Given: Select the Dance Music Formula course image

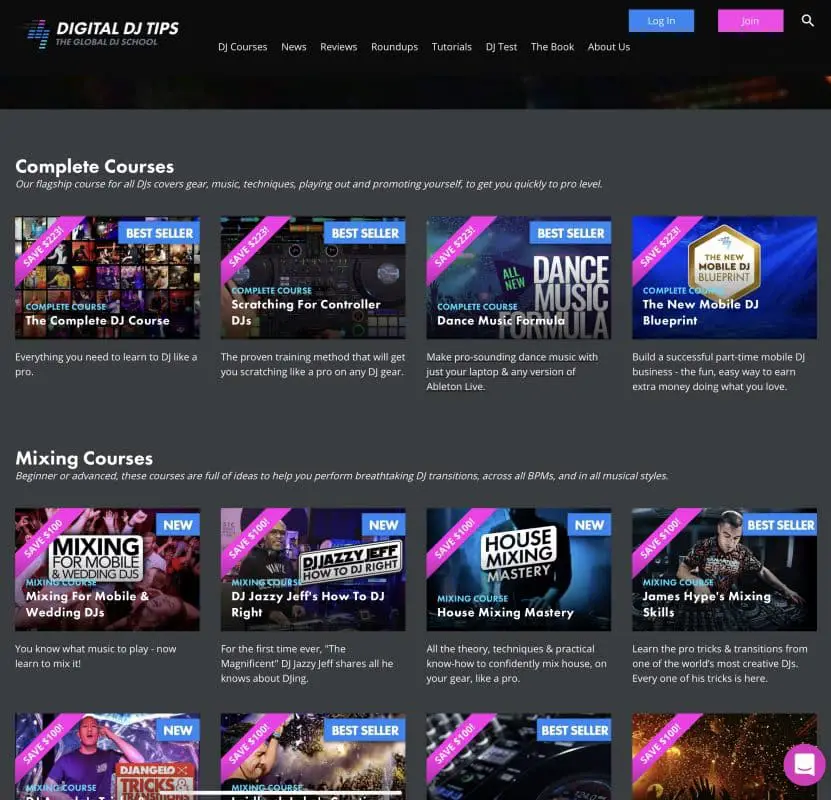Looking at the screenshot, I should [519, 278].
